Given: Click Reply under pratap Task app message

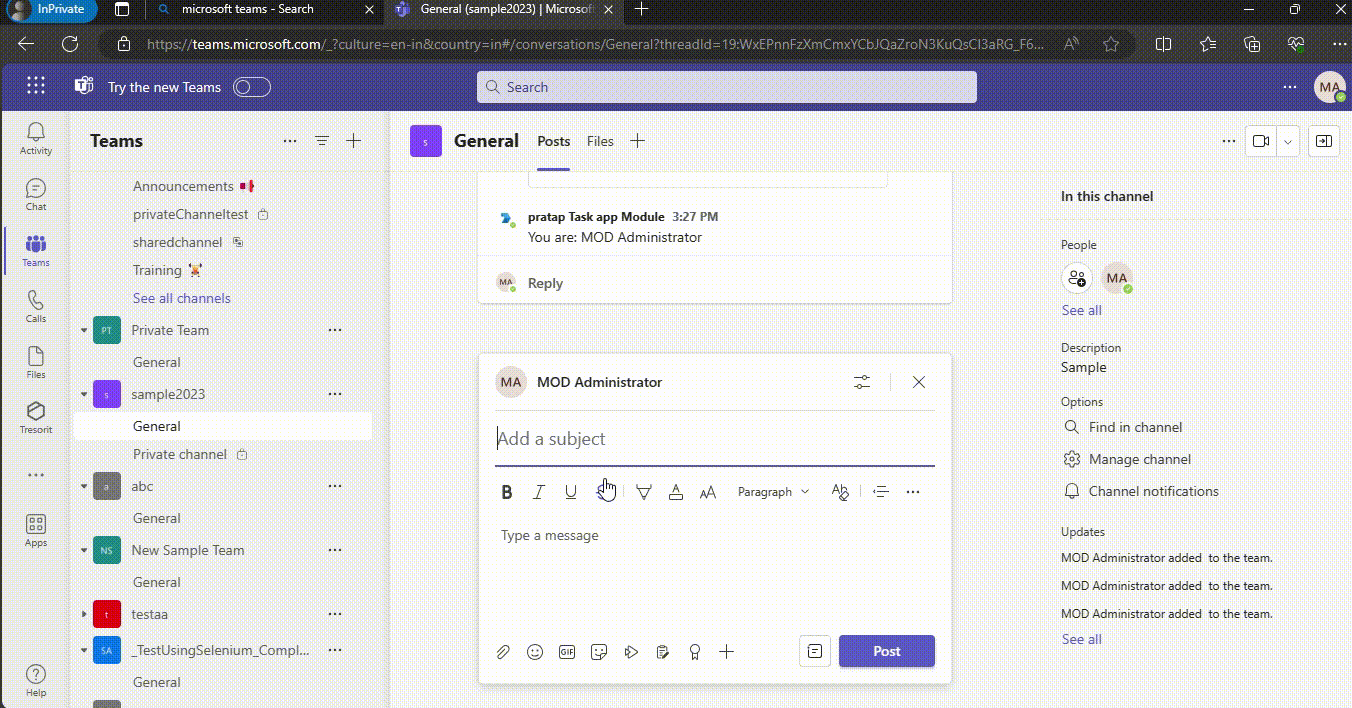Looking at the screenshot, I should click(545, 283).
